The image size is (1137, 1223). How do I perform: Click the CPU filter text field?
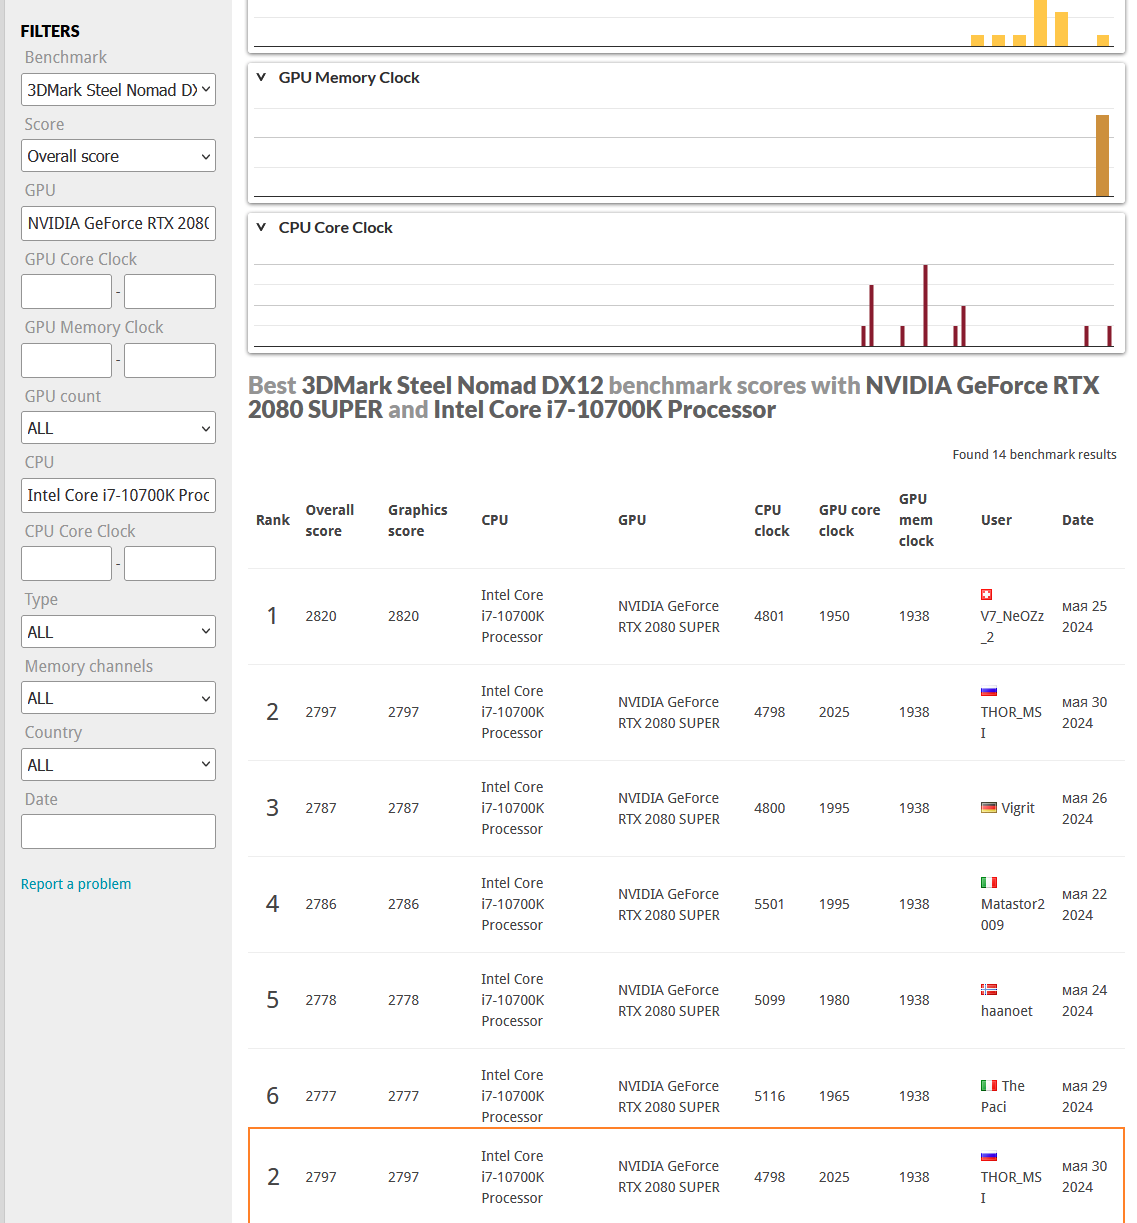pyautogui.click(x=118, y=495)
